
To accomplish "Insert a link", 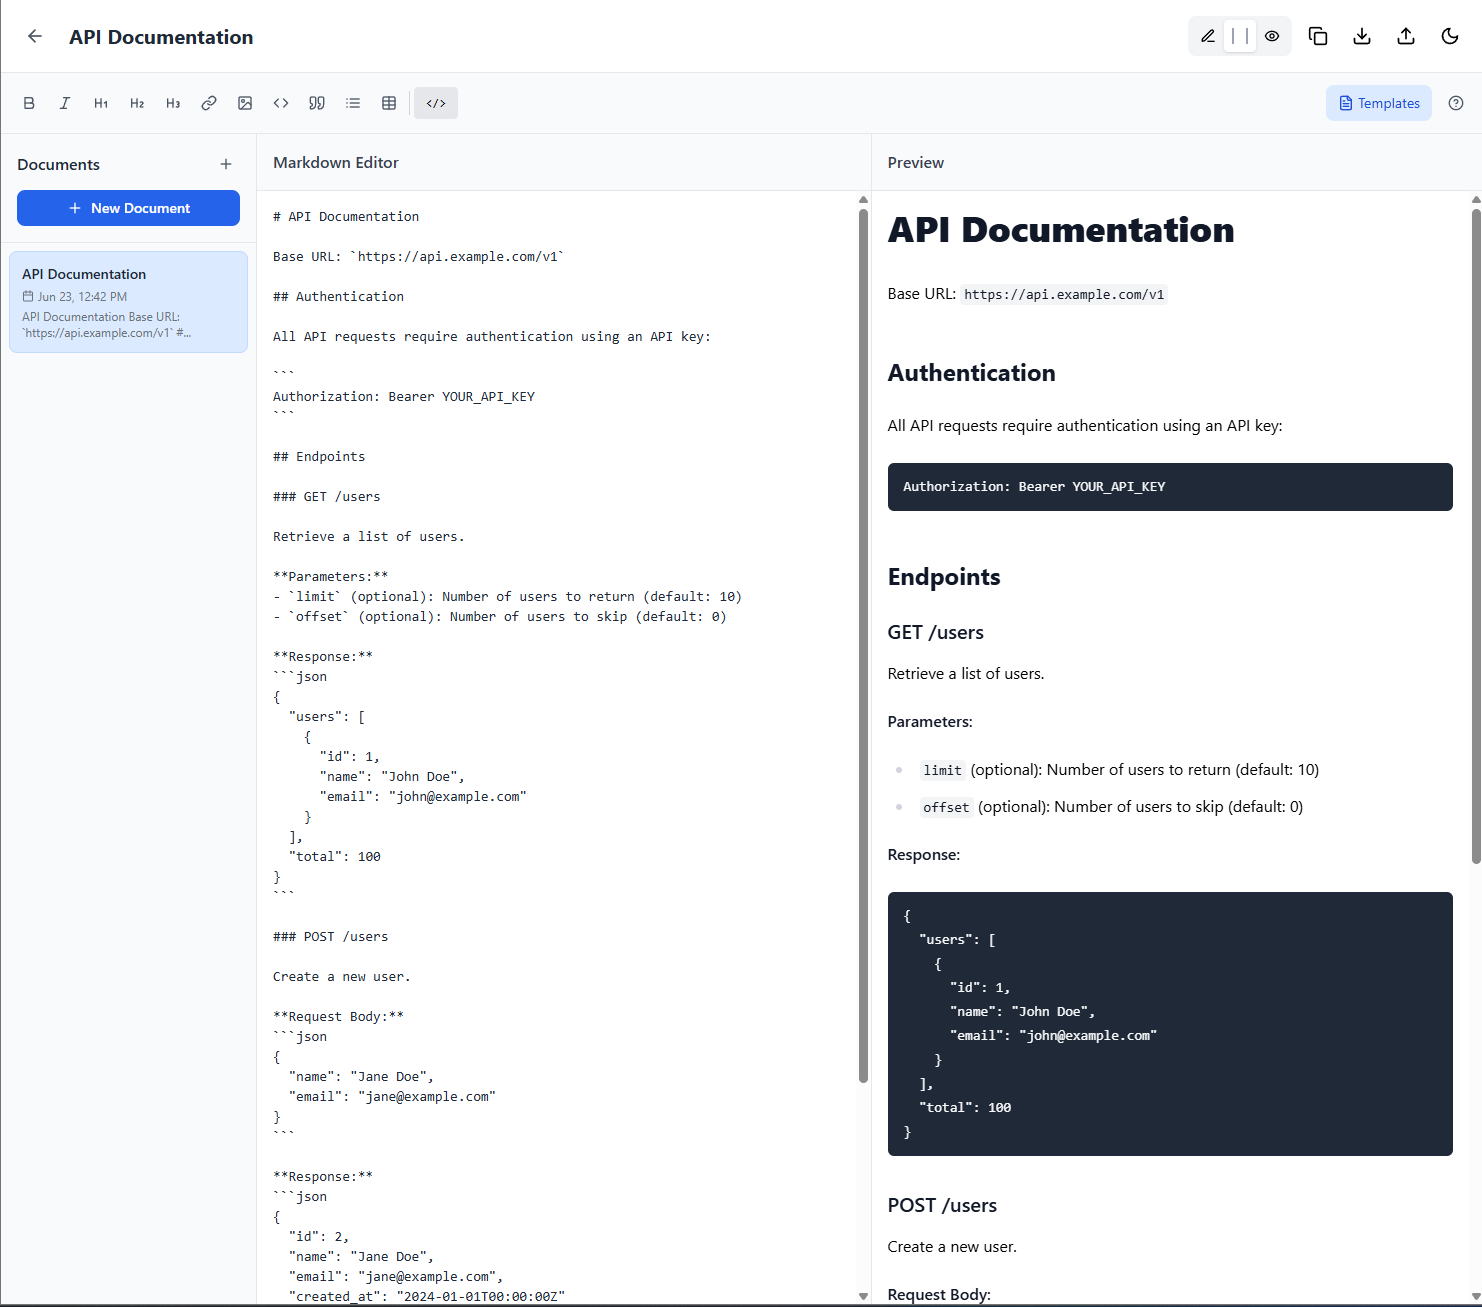I will pyautogui.click(x=209, y=103).
